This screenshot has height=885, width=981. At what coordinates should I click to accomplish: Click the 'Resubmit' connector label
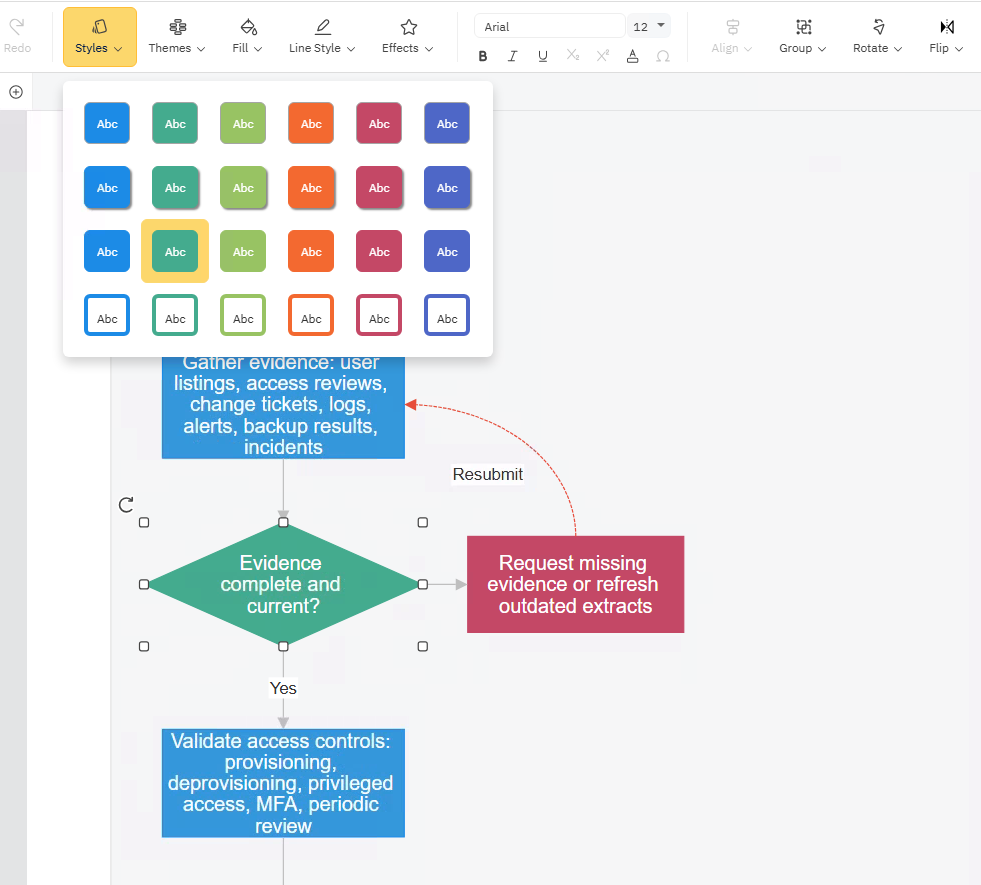pyautogui.click(x=487, y=474)
